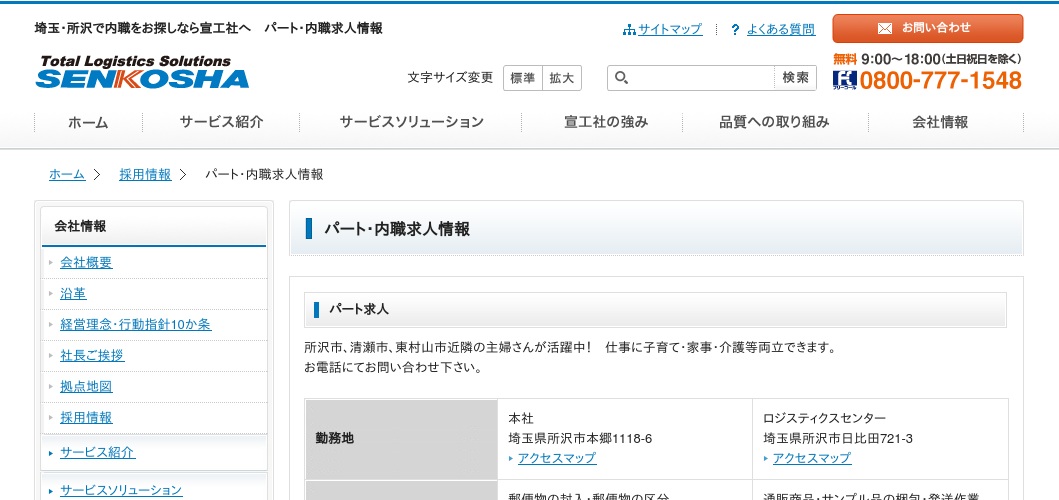Open 会社概要 in the sidebar
The image size is (1059, 500).
(x=86, y=263)
